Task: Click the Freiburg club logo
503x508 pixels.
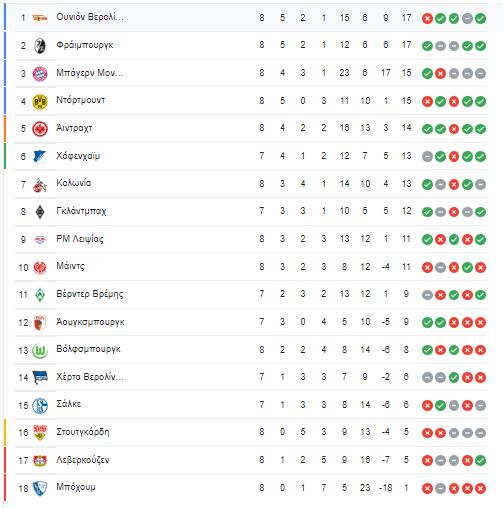Action: (x=40, y=46)
